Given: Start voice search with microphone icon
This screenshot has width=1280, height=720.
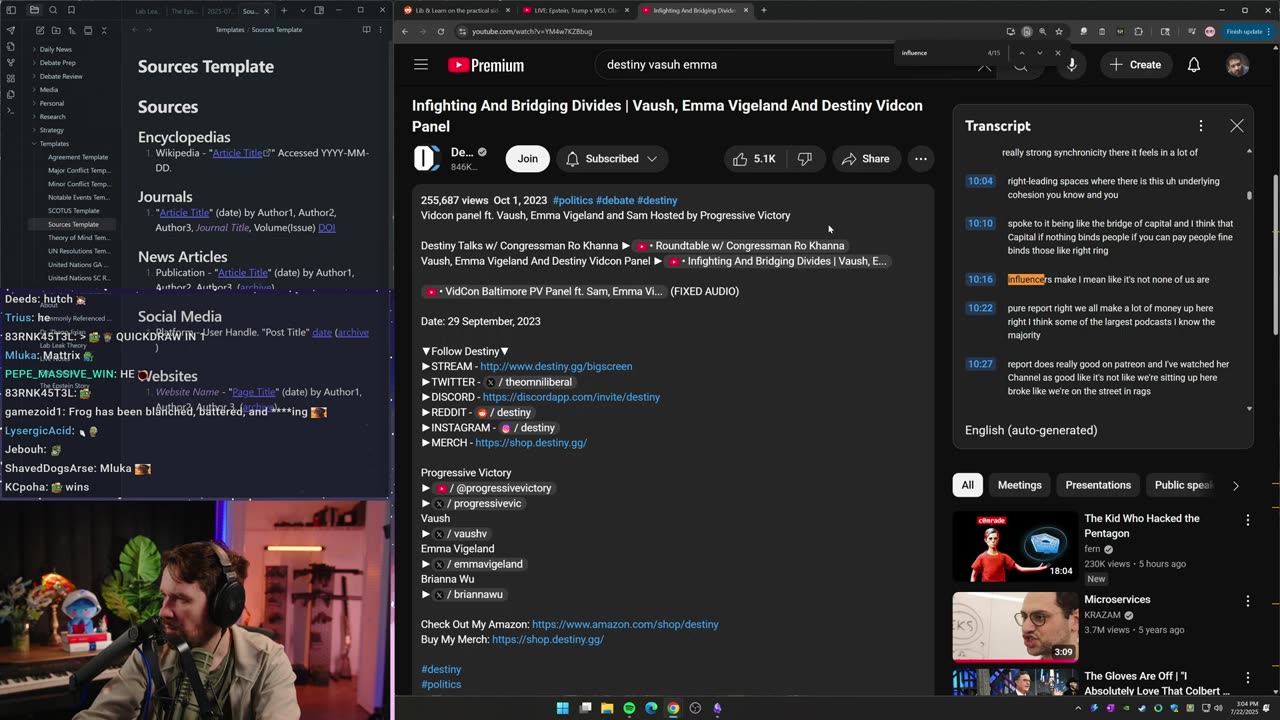Looking at the screenshot, I should click(1071, 65).
